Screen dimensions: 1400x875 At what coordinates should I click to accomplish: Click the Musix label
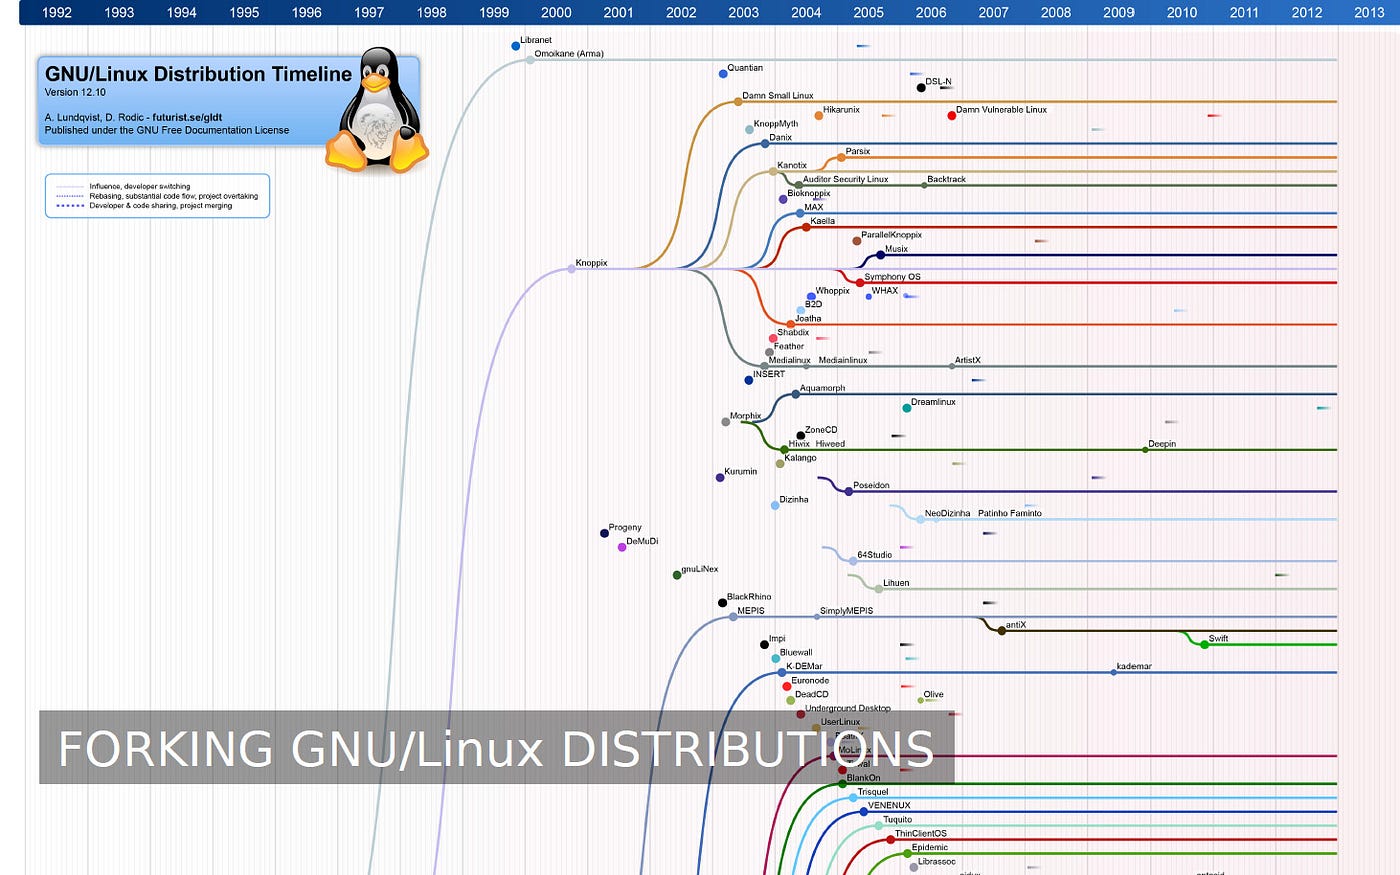pyautogui.click(x=896, y=250)
